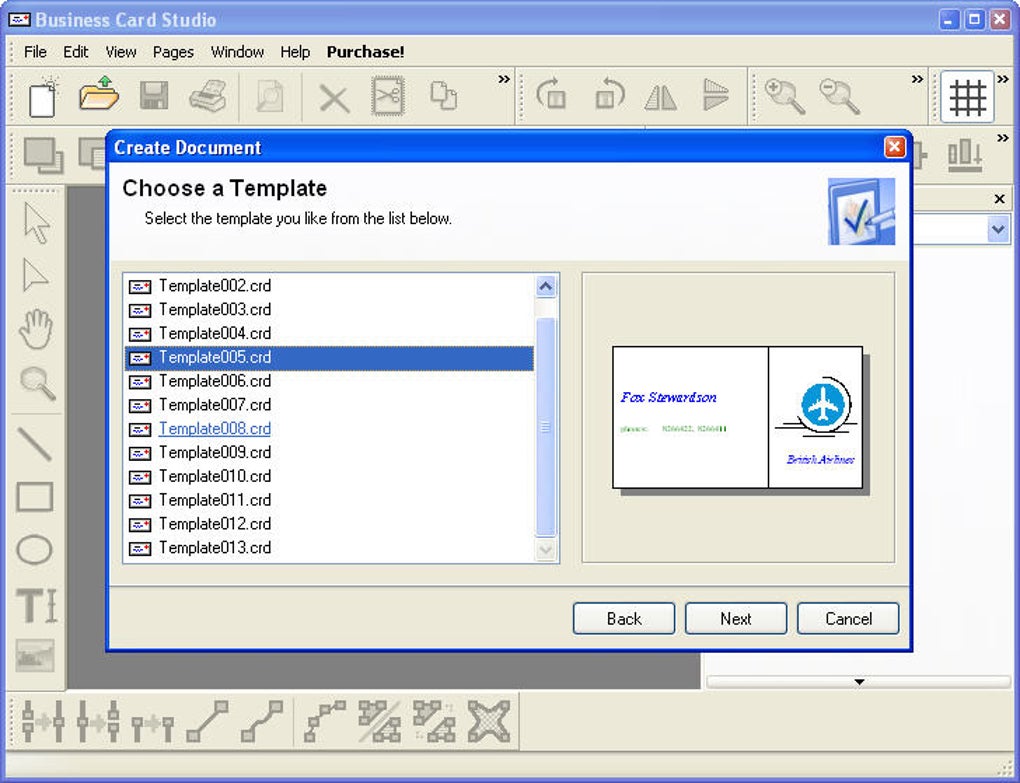The height and width of the screenshot is (783, 1020).
Task: Click the Cancel button
Action: [848, 618]
